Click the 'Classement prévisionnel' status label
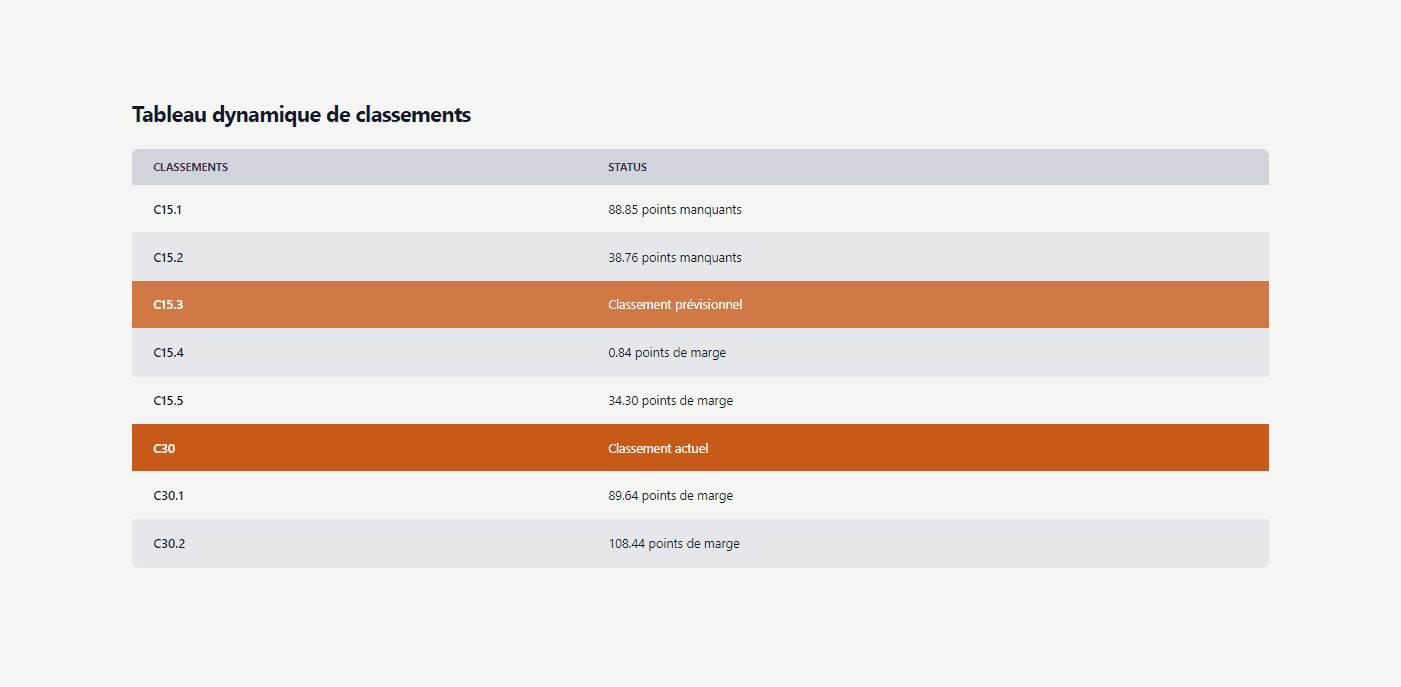The width and height of the screenshot is (1401, 687). pos(675,304)
